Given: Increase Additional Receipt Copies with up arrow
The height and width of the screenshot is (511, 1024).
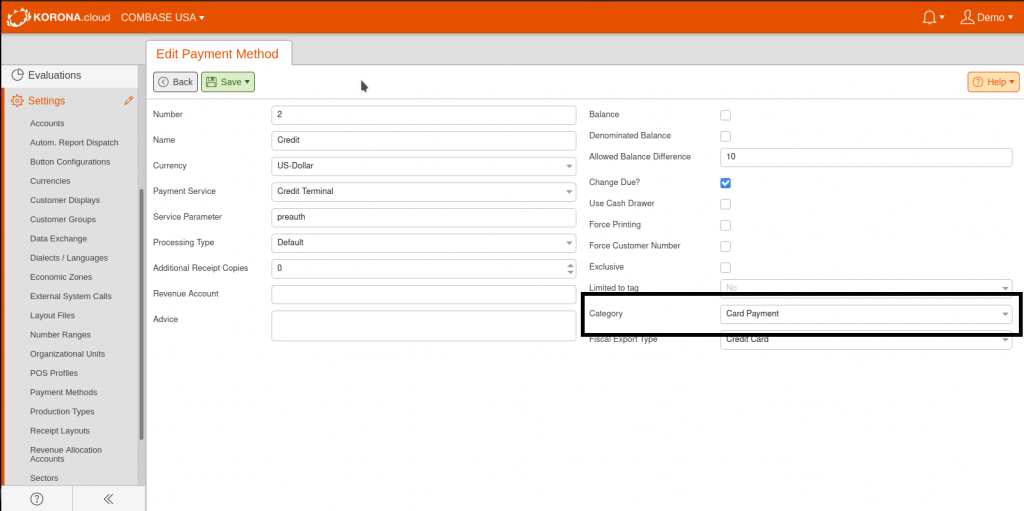Looking at the screenshot, I should point(570,265).
